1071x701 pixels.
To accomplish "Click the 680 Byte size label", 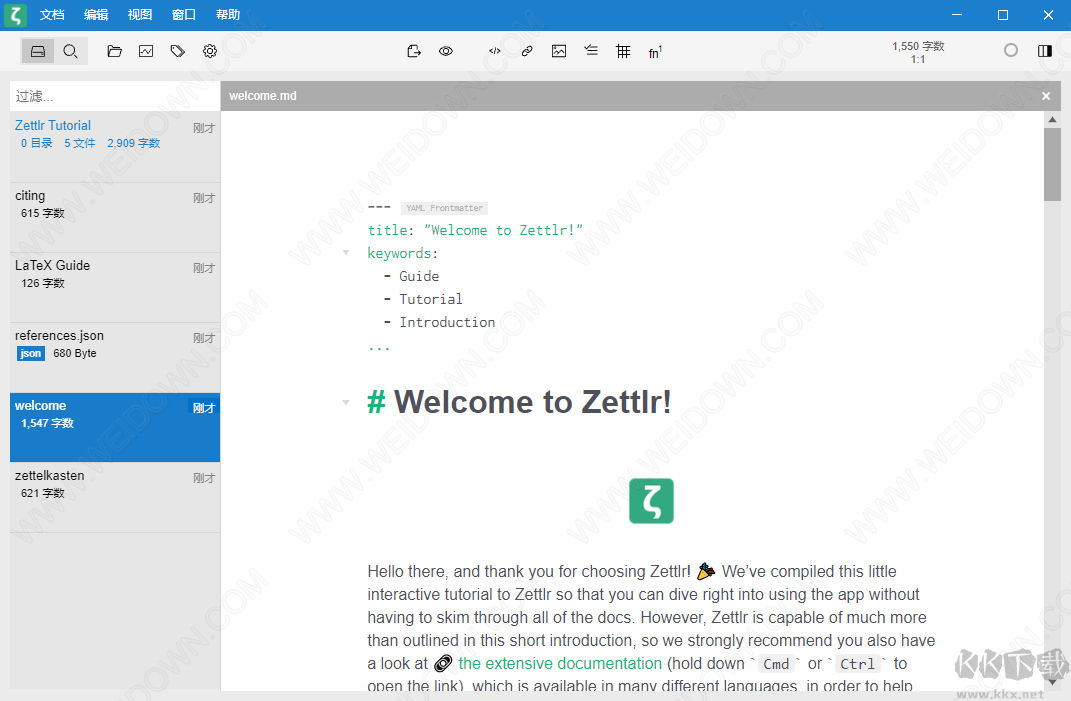I will (74, 353).
